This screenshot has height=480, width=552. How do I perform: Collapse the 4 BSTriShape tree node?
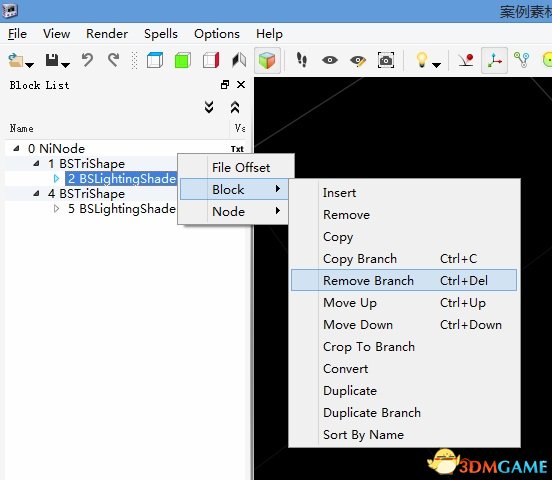(36, 193)
